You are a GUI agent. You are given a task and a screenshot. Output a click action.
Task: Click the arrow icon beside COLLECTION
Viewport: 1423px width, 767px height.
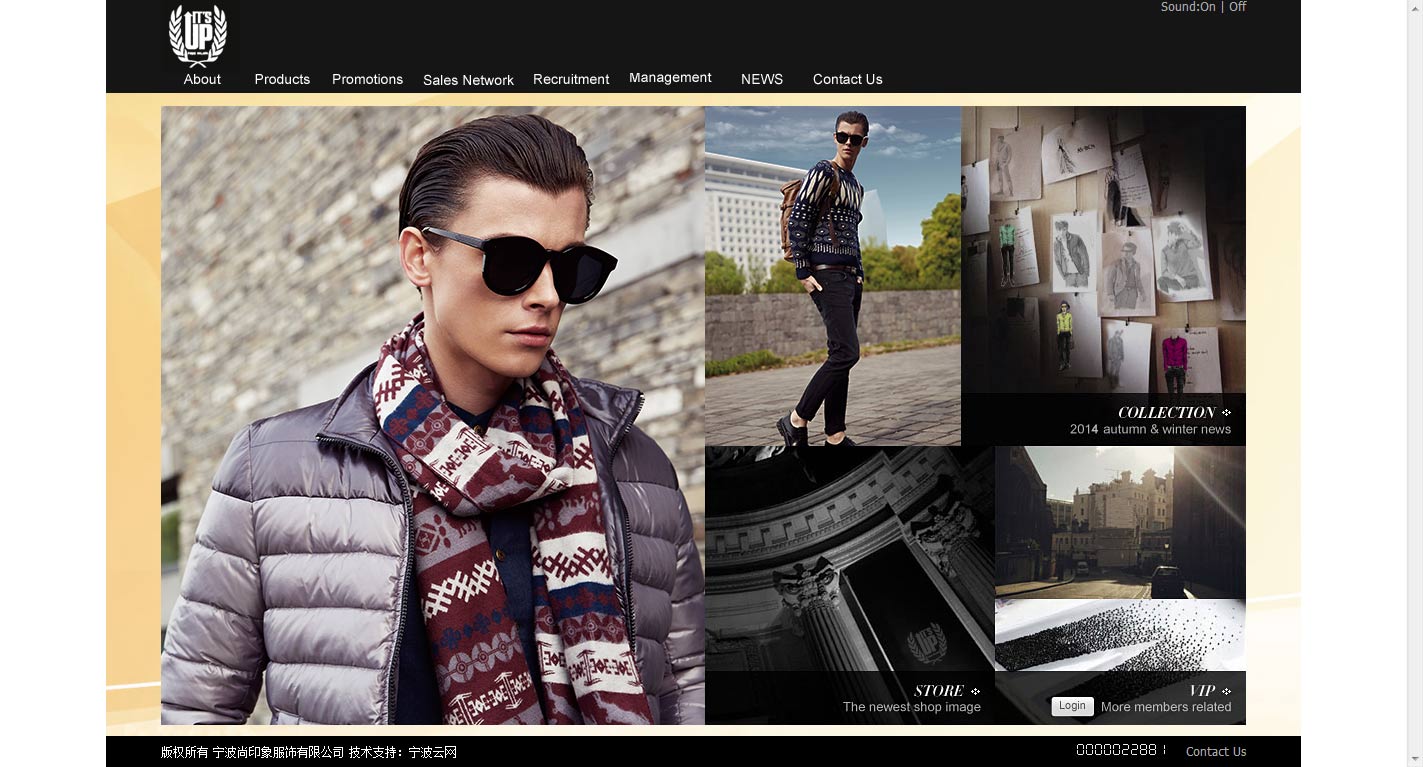(1227, 413)
